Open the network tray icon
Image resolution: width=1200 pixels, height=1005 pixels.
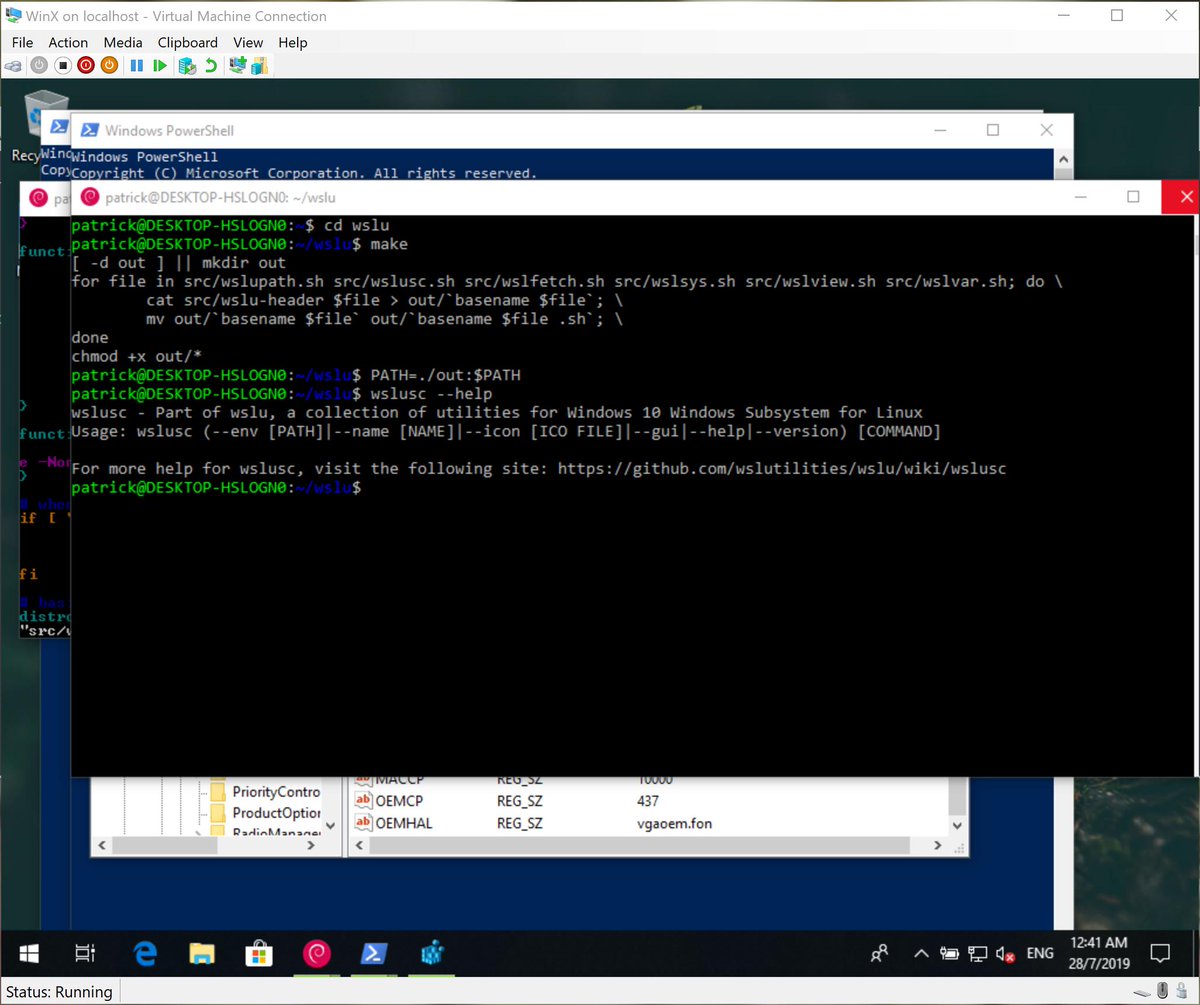(x=978, y=953)
